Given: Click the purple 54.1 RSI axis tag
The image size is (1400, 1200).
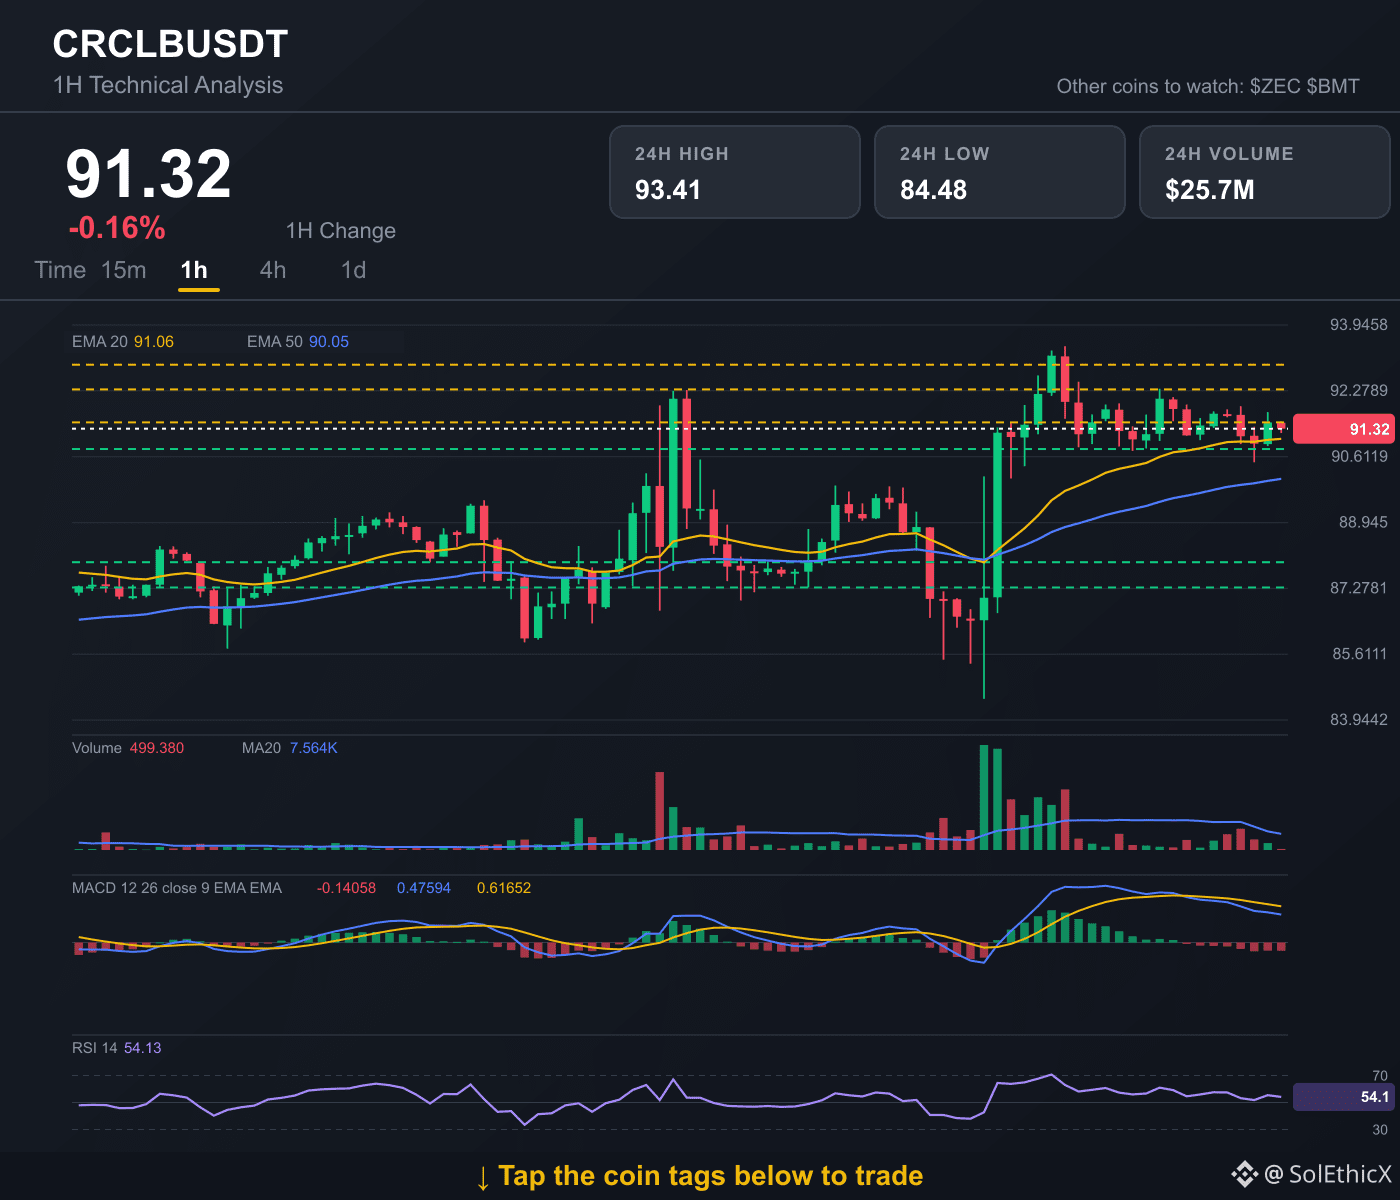Looking at the screenshot, I should [x=1343, y=1097].
